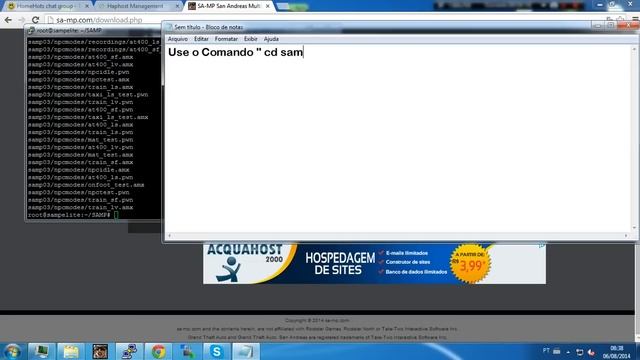
Task: Open the Exibir menu in Notepad
Action: point(251,39)
